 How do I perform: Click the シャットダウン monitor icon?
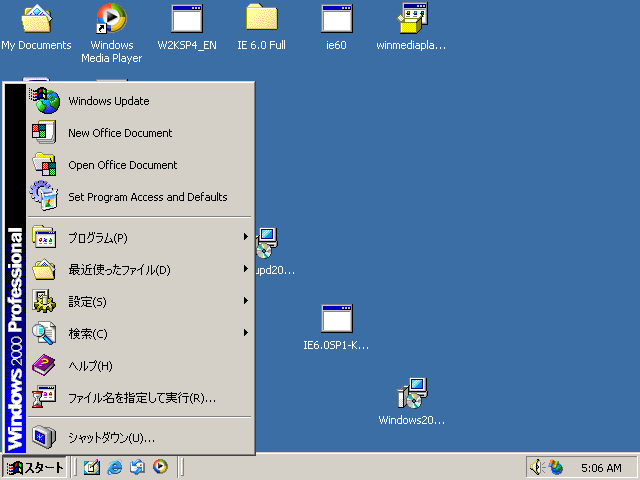[x=44, y=437]
